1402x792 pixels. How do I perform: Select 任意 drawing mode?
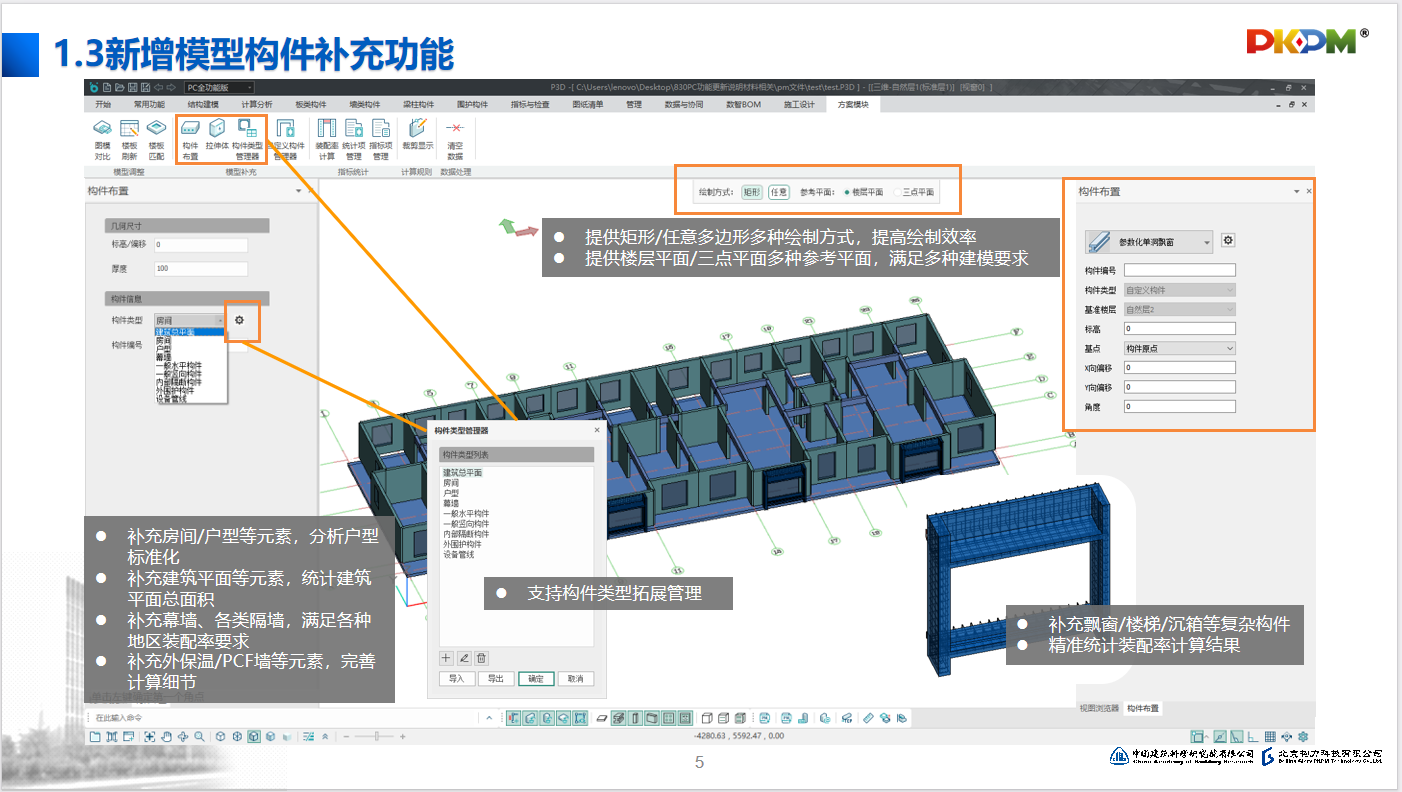[x=778, y=192]
